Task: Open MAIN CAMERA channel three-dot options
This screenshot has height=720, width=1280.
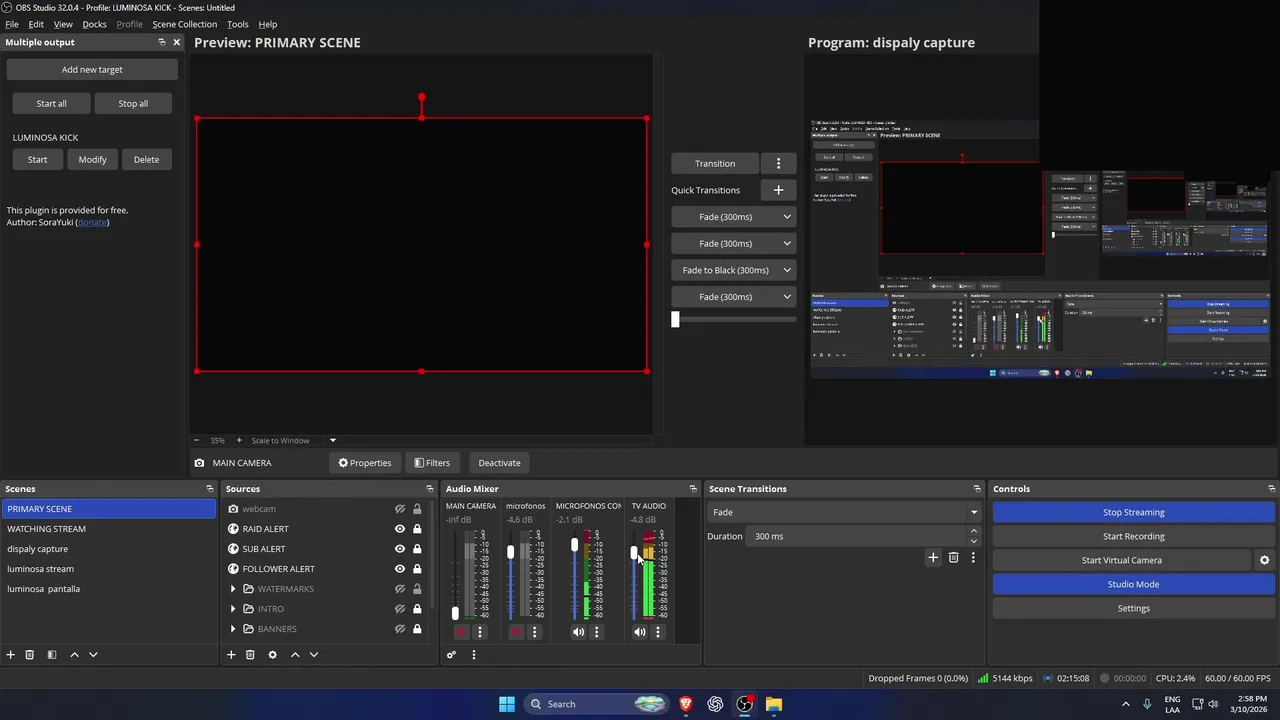Action: coord(480,632)
